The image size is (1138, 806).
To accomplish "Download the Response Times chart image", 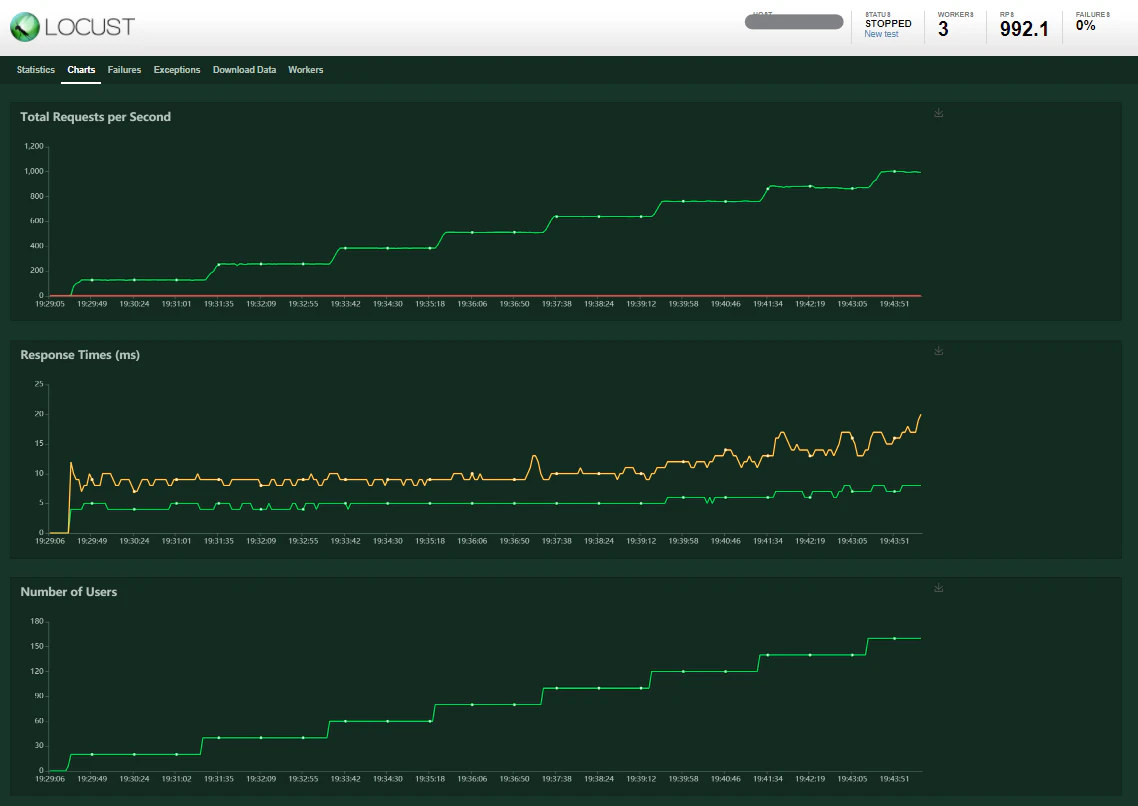I will 938,350.
